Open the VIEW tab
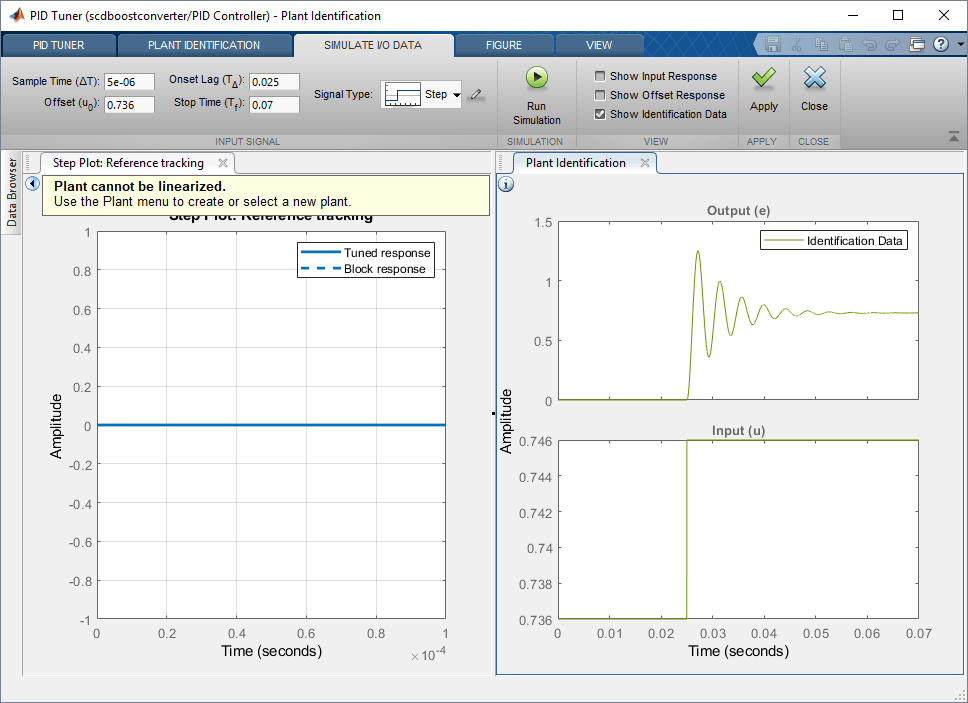This screenshot has height=703, width=968. click(599, 45)
